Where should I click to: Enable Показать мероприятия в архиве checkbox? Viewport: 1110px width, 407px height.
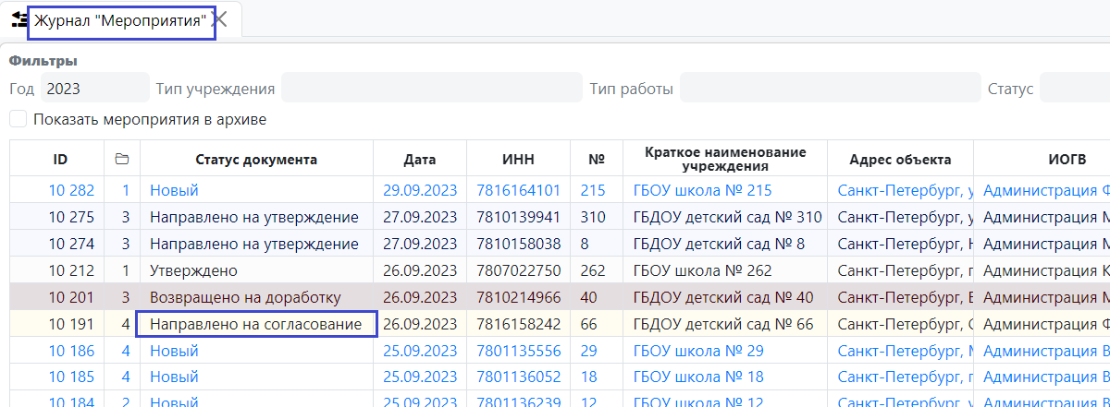pos(18,119)
